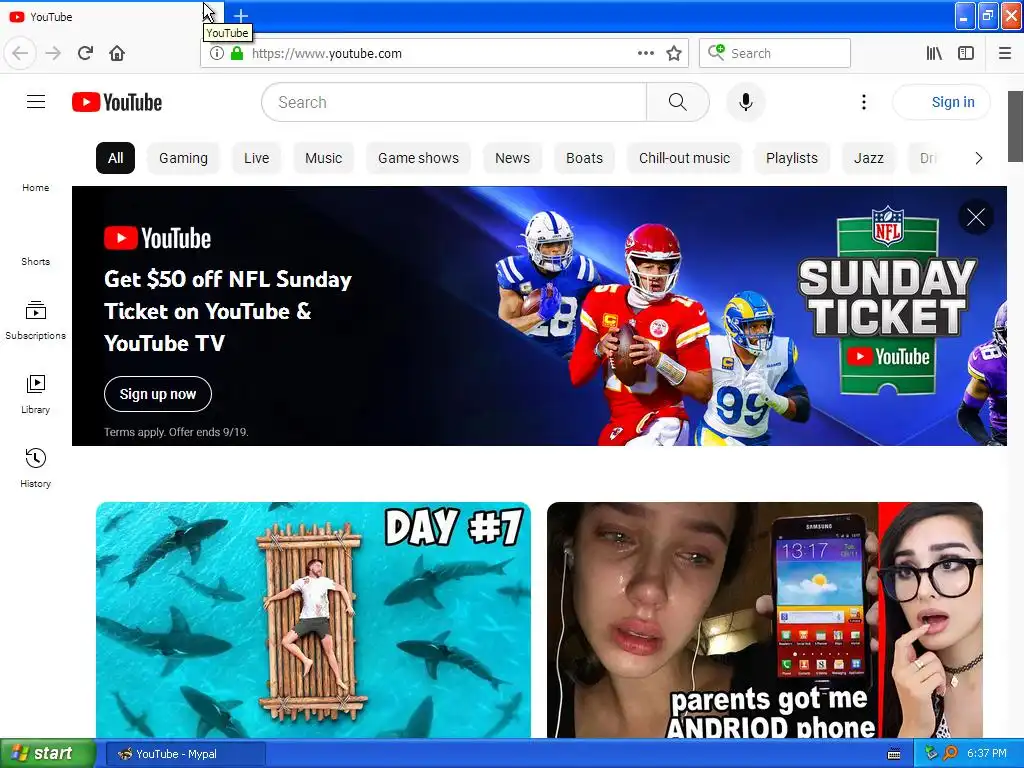Select the Live filter chip
Viewport: 1024px width, 768px height.
point(257,158)
